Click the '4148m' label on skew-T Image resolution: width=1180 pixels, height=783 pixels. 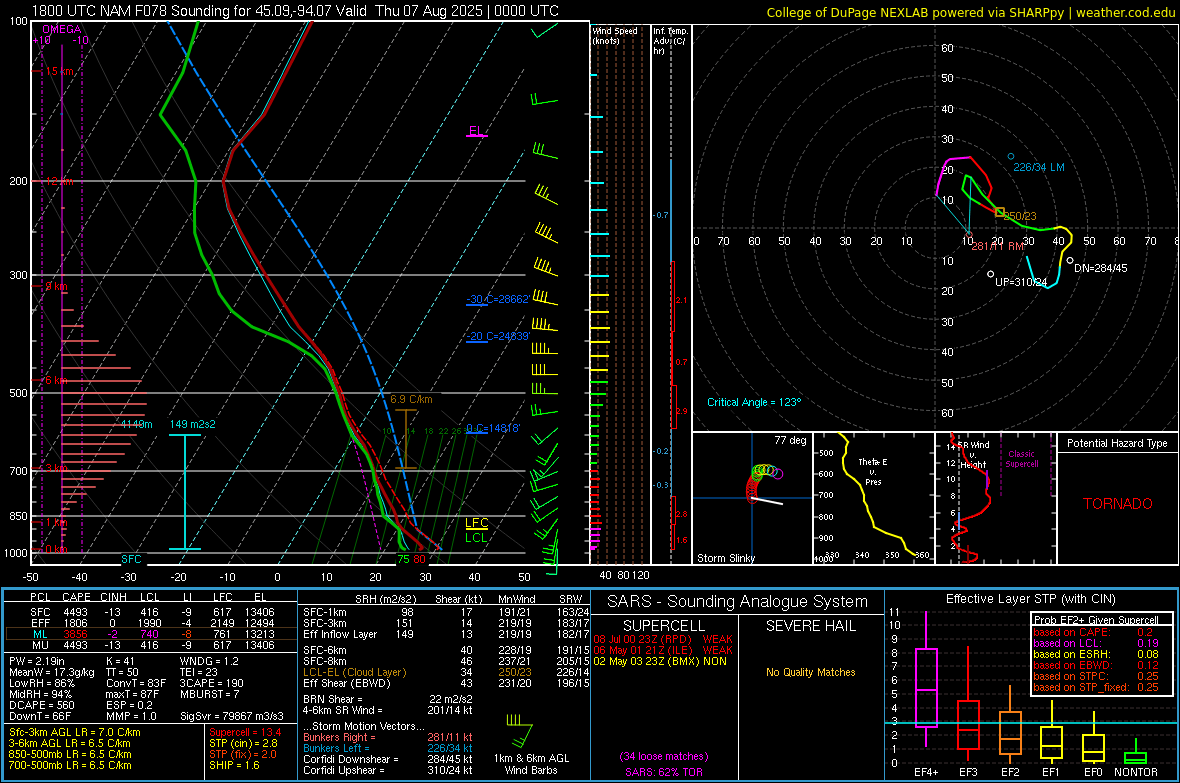click(x=136, y=424)
